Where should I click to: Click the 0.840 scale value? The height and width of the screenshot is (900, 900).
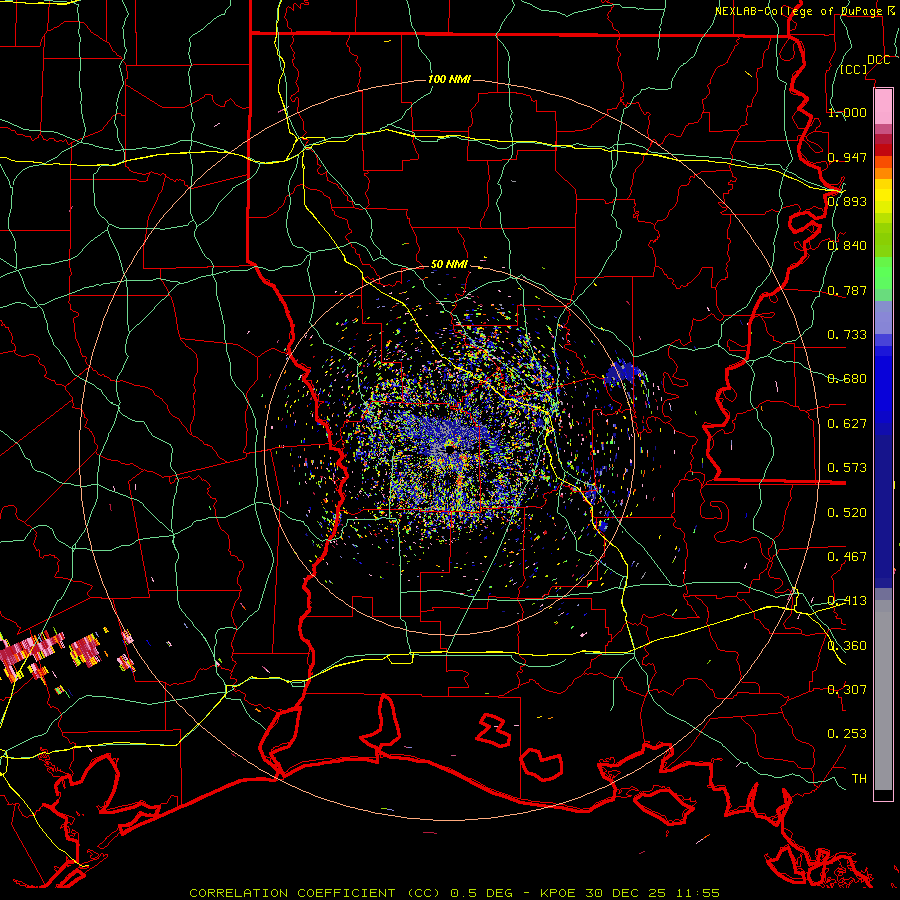pos(847,246)
